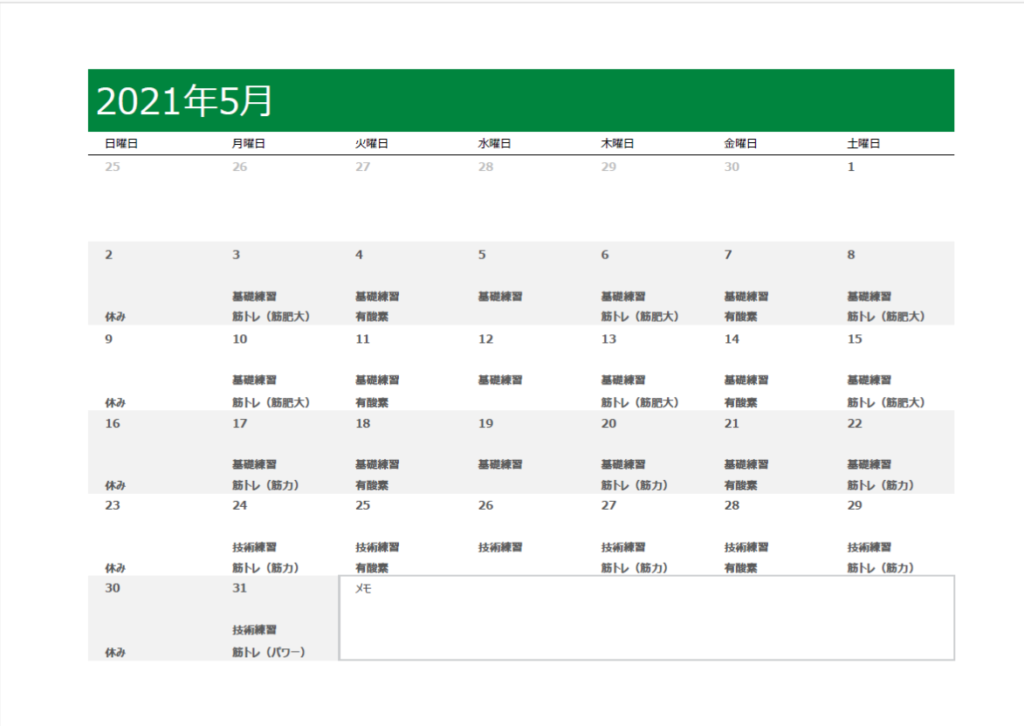Click the greyed-out April 25 date
Viewport: 1024px width, 726px height.
pyautogui.click(x=112, y=167)
